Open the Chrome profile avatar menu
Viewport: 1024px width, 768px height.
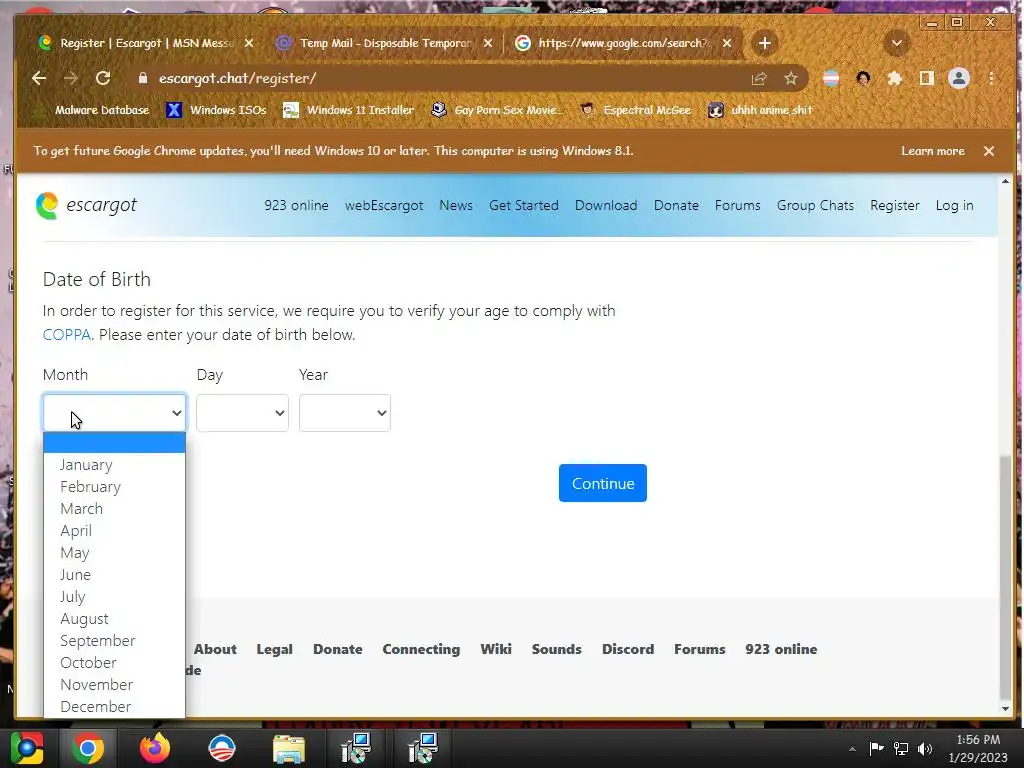959,78
